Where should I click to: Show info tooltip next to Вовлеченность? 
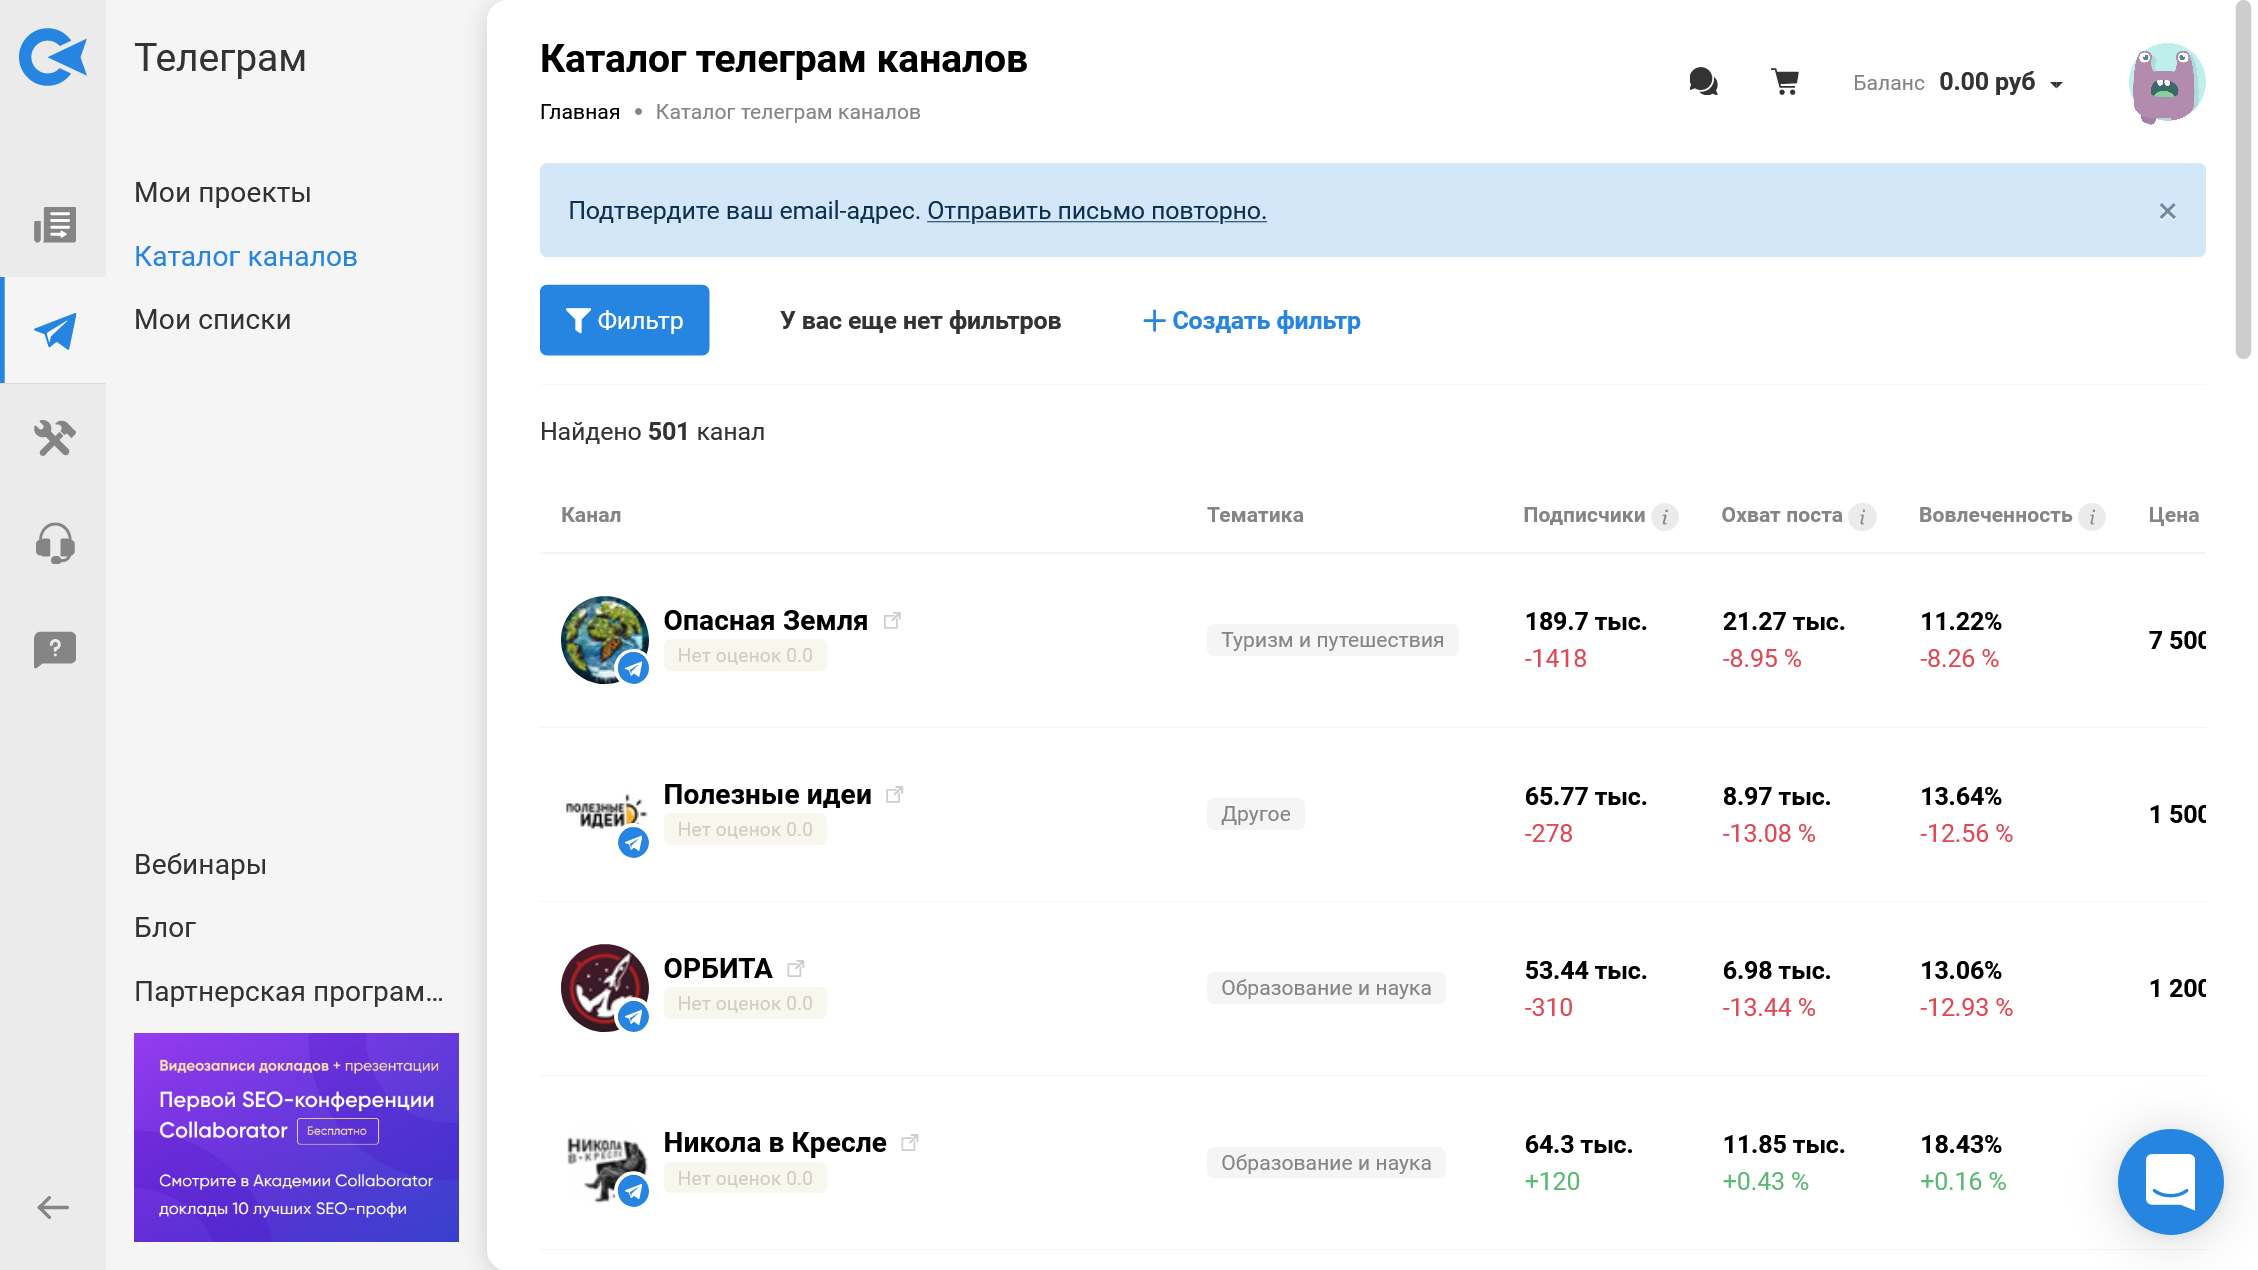pos(2092,517)
